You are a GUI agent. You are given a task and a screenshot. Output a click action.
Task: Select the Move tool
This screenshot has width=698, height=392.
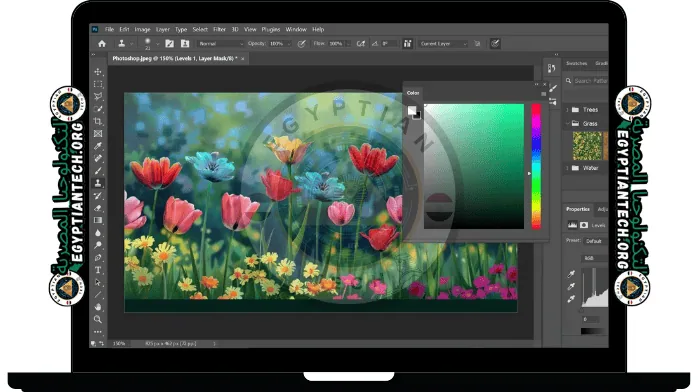click(98, 72)
